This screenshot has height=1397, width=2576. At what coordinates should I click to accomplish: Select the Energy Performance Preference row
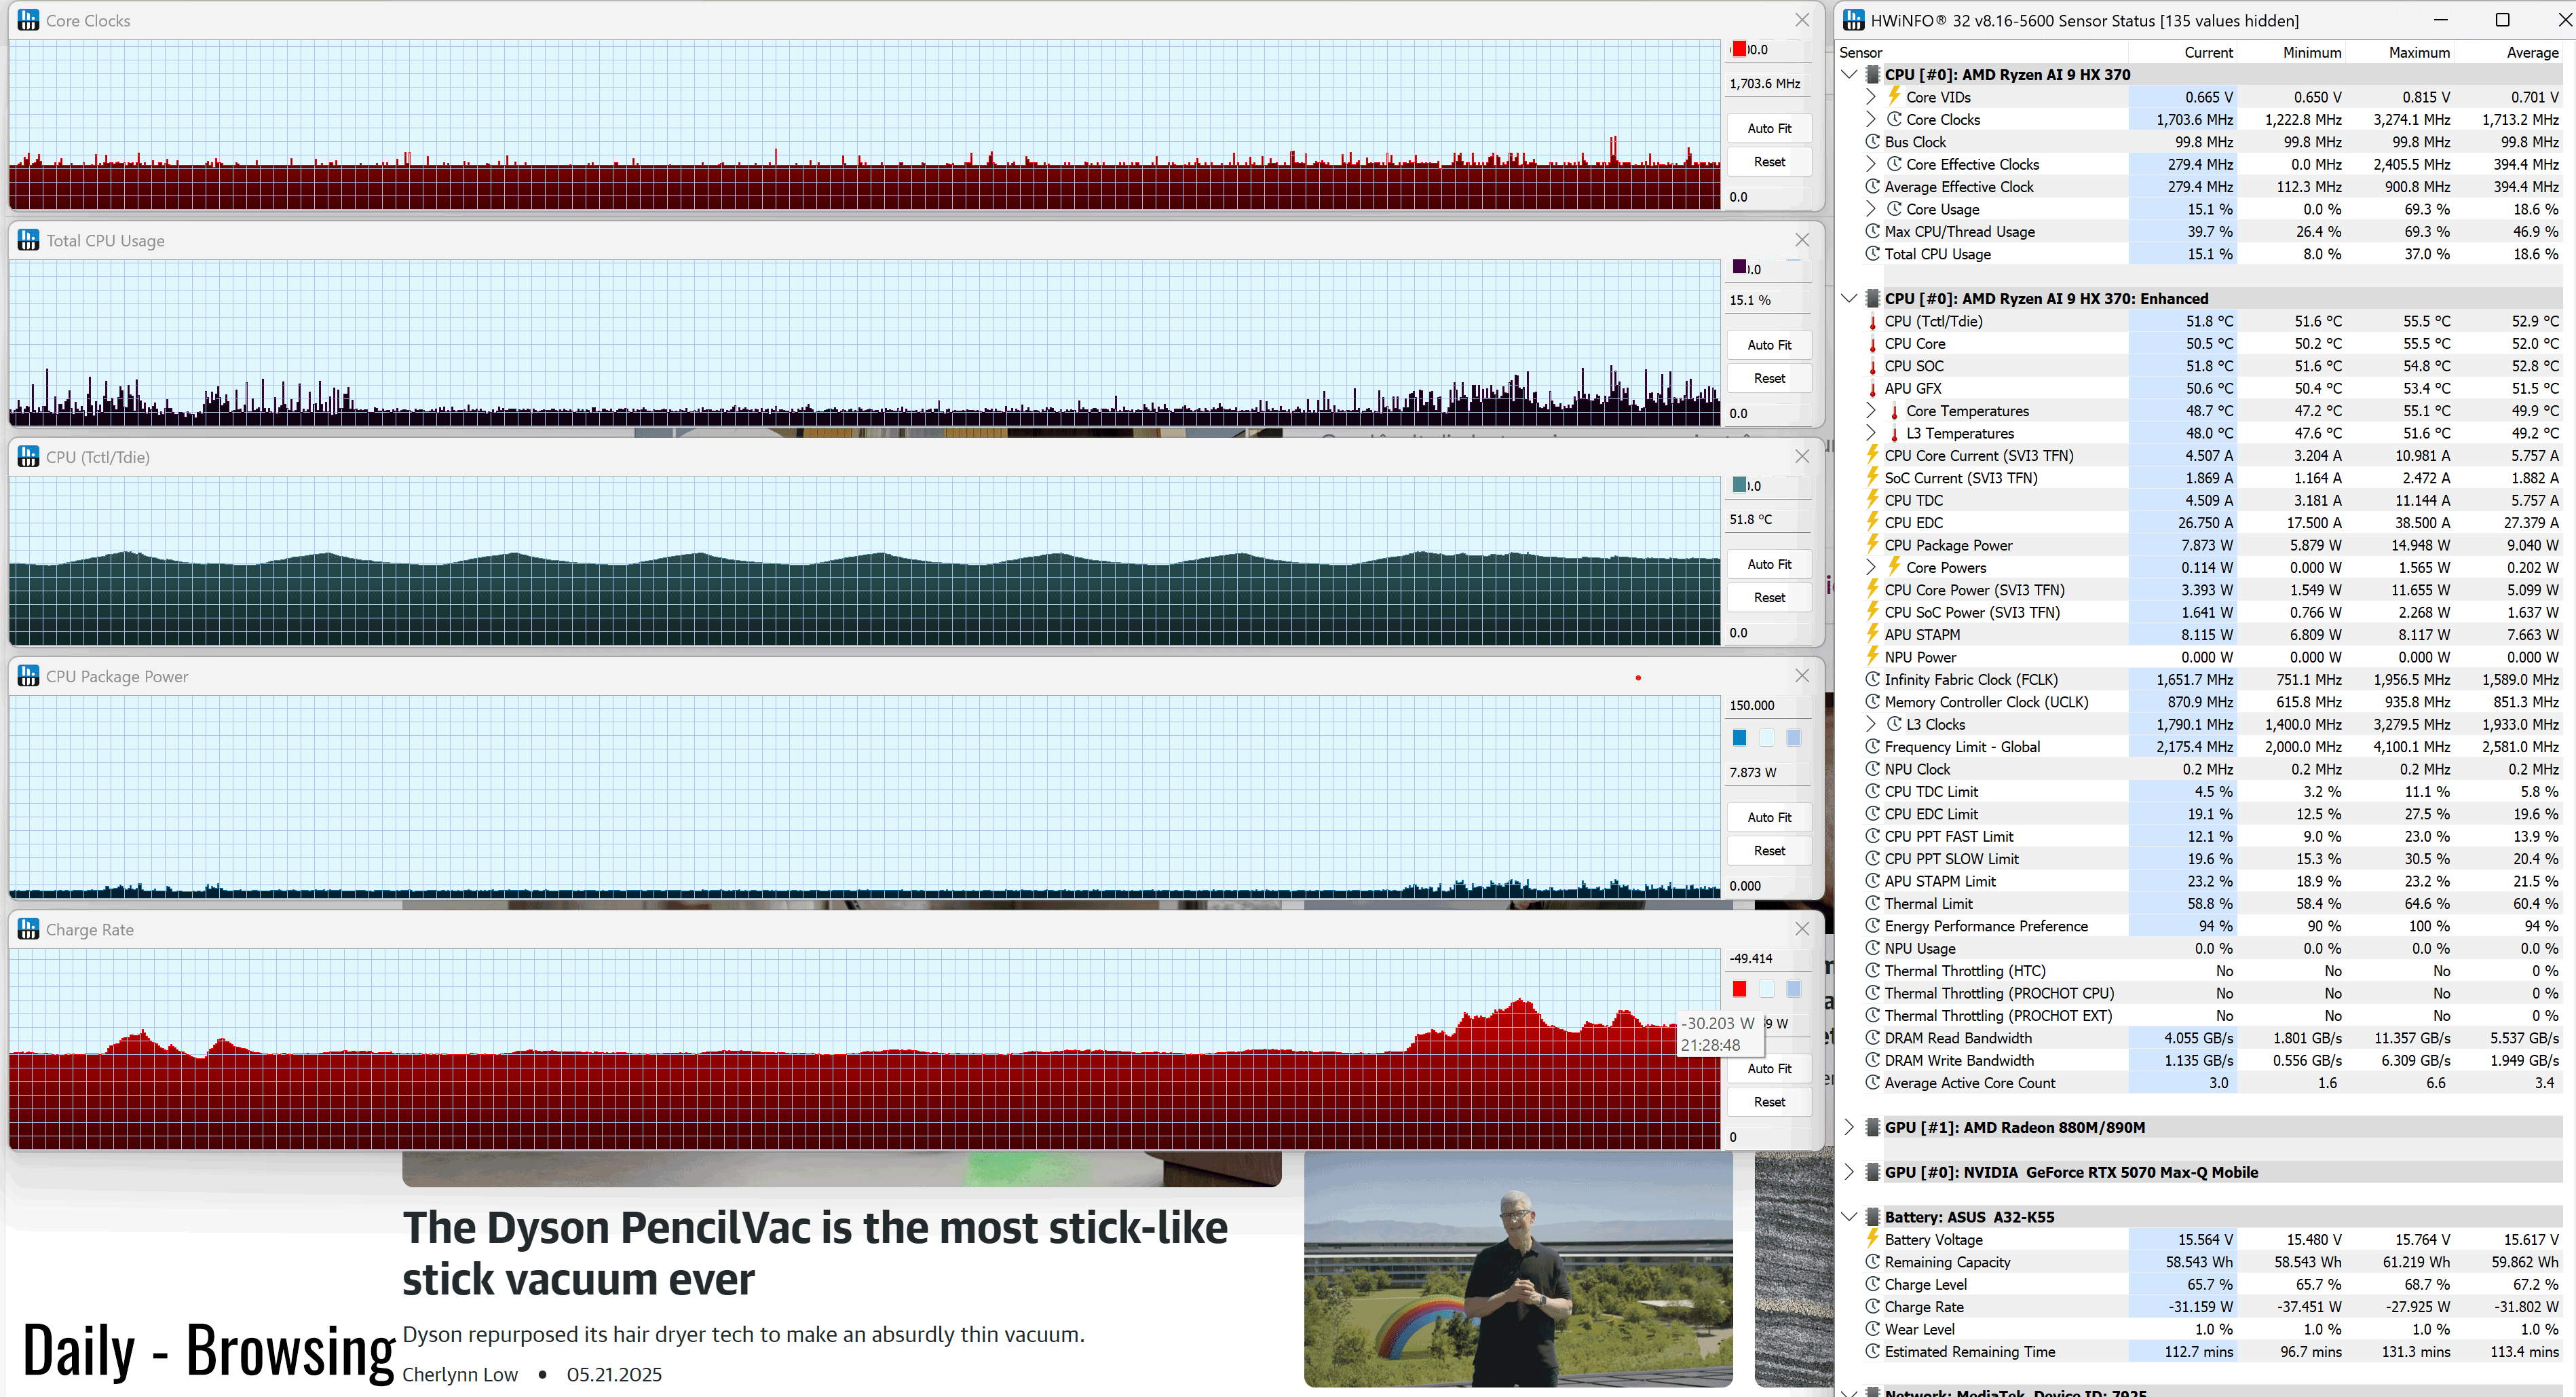(2200, 925)
